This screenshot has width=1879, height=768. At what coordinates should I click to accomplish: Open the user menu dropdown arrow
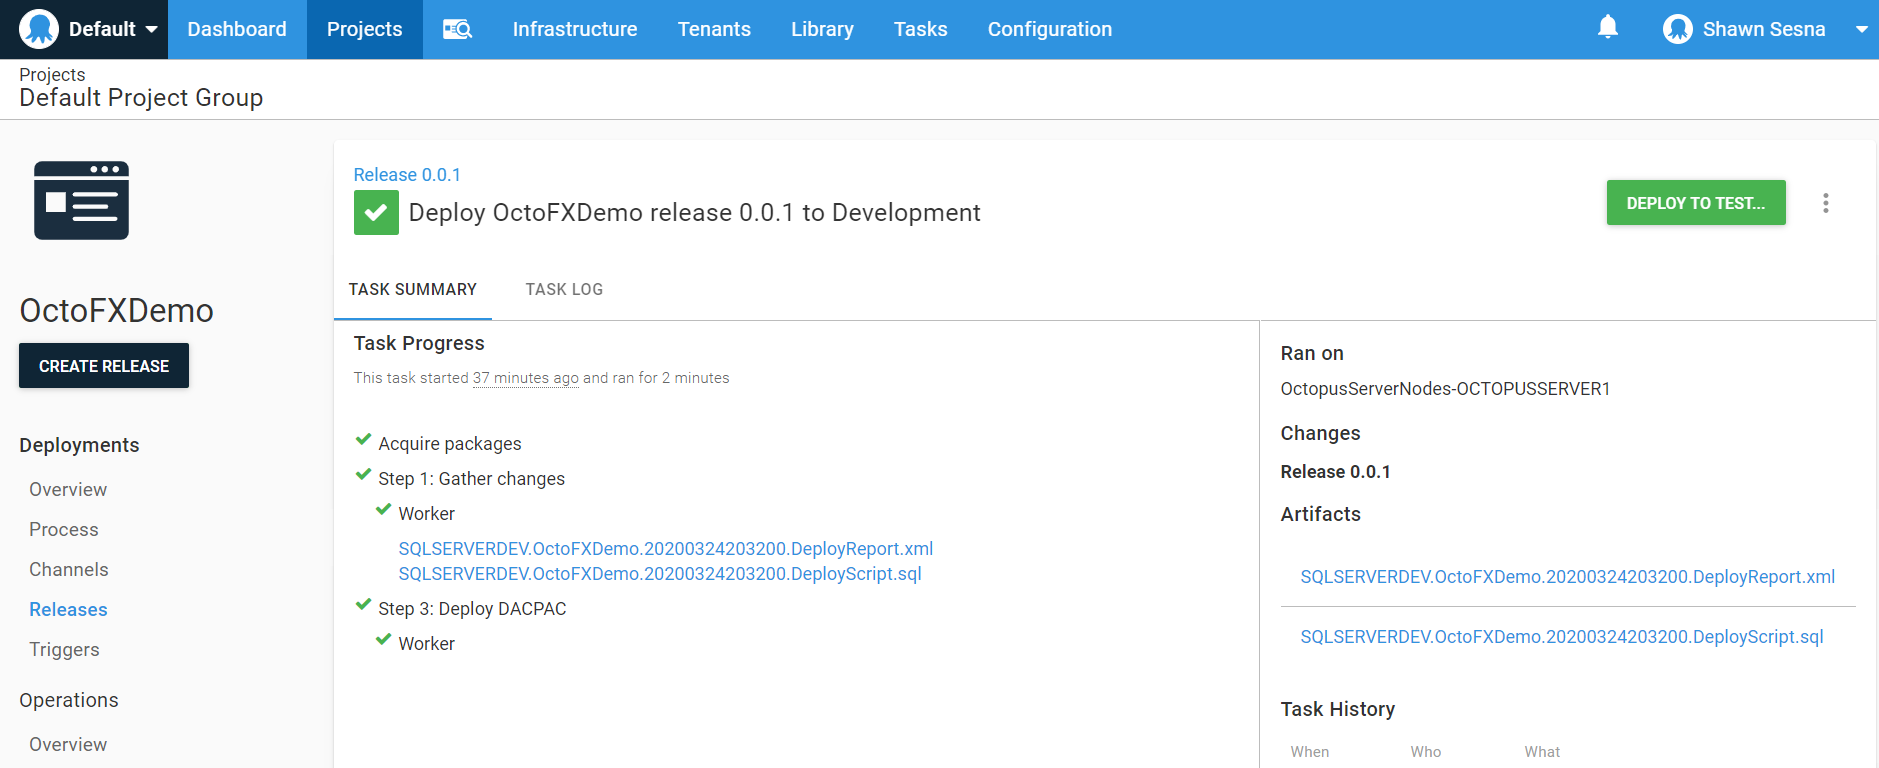(x=1861, y=29)
